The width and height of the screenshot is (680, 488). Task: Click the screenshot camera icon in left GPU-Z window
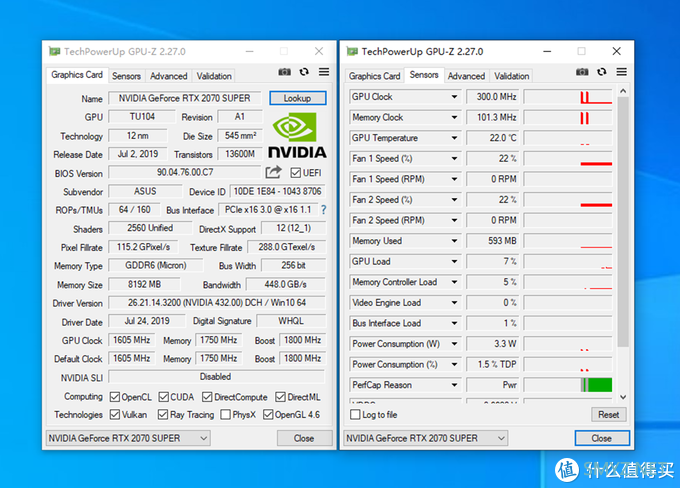[x=284, y=72]
